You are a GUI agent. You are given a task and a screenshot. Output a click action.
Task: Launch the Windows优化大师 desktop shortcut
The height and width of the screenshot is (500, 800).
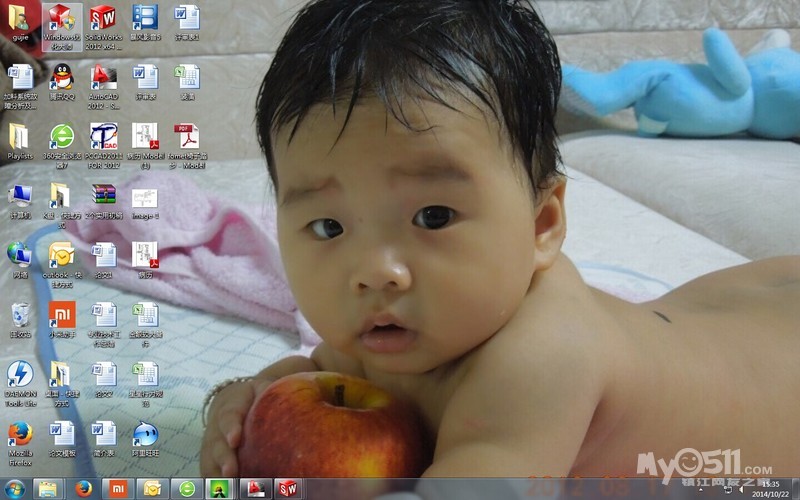62,27
